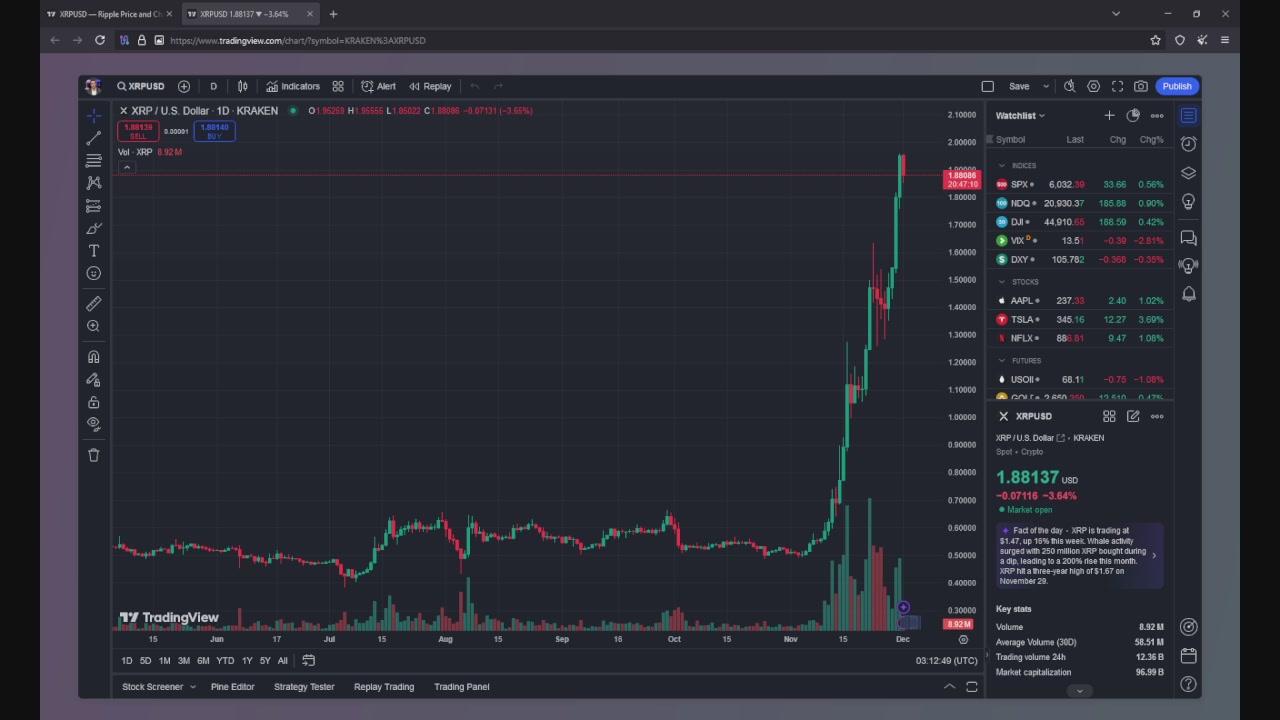Toggle the watchlist panel sidebar icon
The image size is (1280, 720).
(1188, 116)
